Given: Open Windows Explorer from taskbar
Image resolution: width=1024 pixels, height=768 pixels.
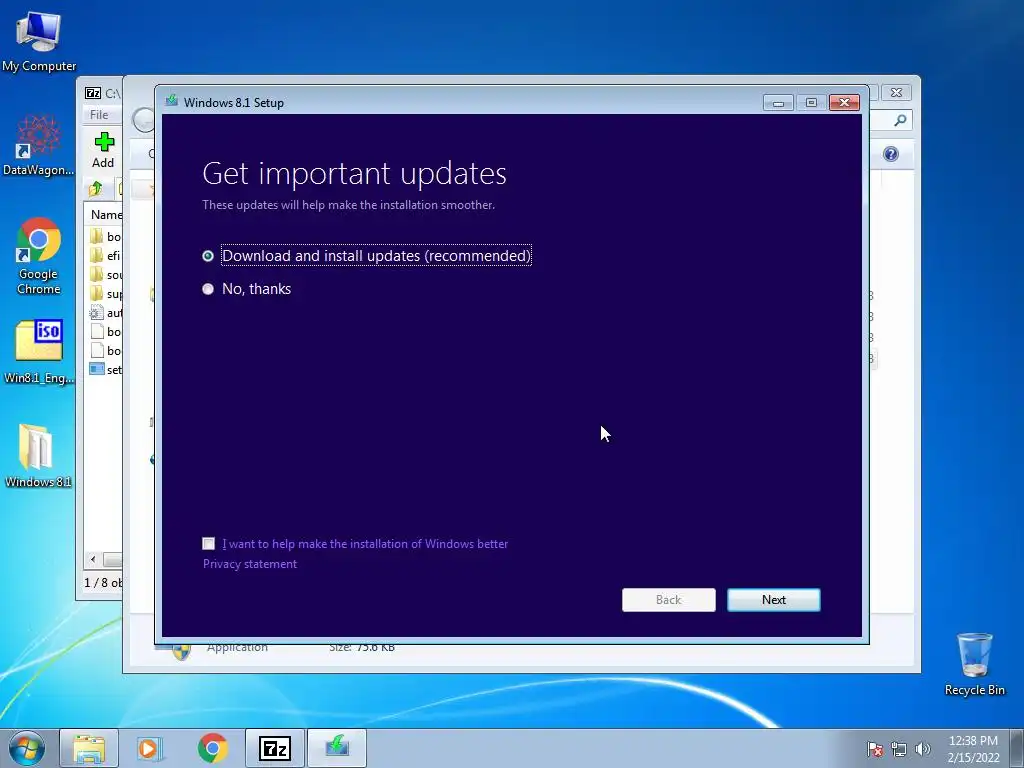Looking at the screenshot, I should 89,748.
